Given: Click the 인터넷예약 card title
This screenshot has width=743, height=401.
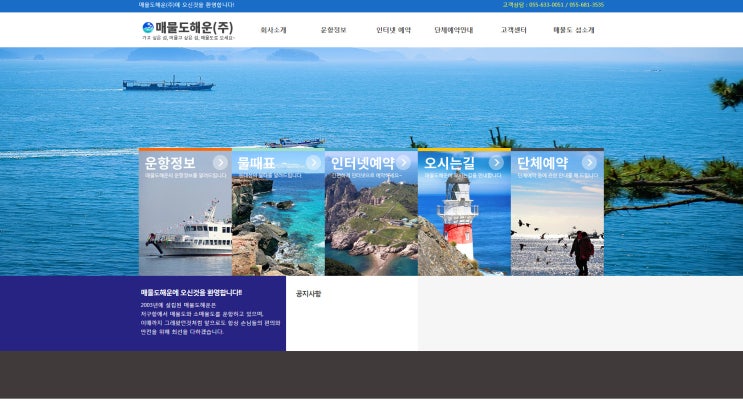Looking at the screenshot, I should [362, 163].
